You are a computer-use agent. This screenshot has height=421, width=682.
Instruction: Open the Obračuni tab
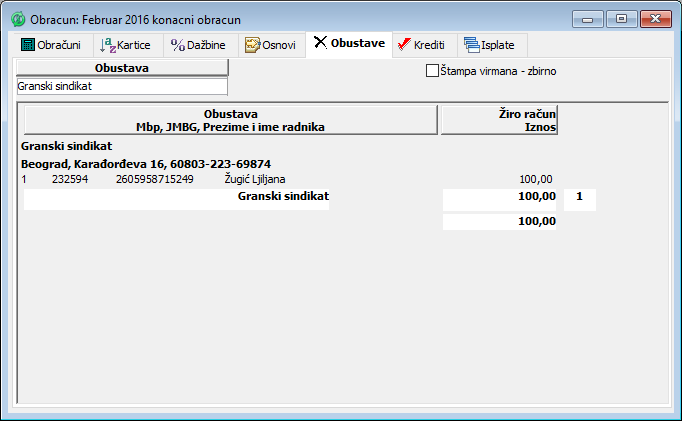[x=53, y=45]
